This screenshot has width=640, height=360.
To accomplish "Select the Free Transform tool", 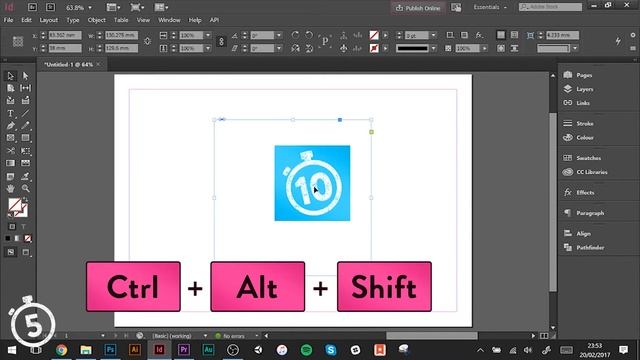I will (25, 151).
